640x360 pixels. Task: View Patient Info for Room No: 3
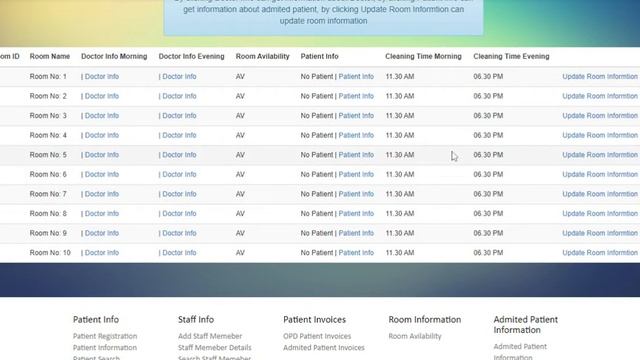click(356, 116)
